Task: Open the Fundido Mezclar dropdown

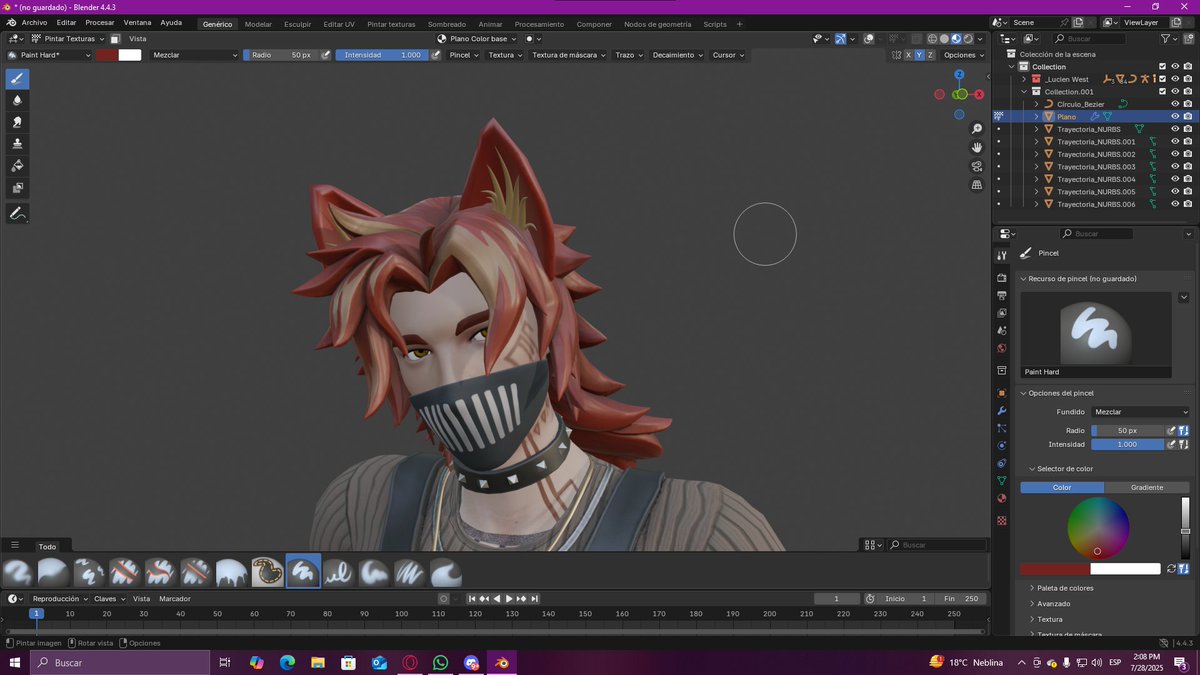Action: [x=1141, y=412]
